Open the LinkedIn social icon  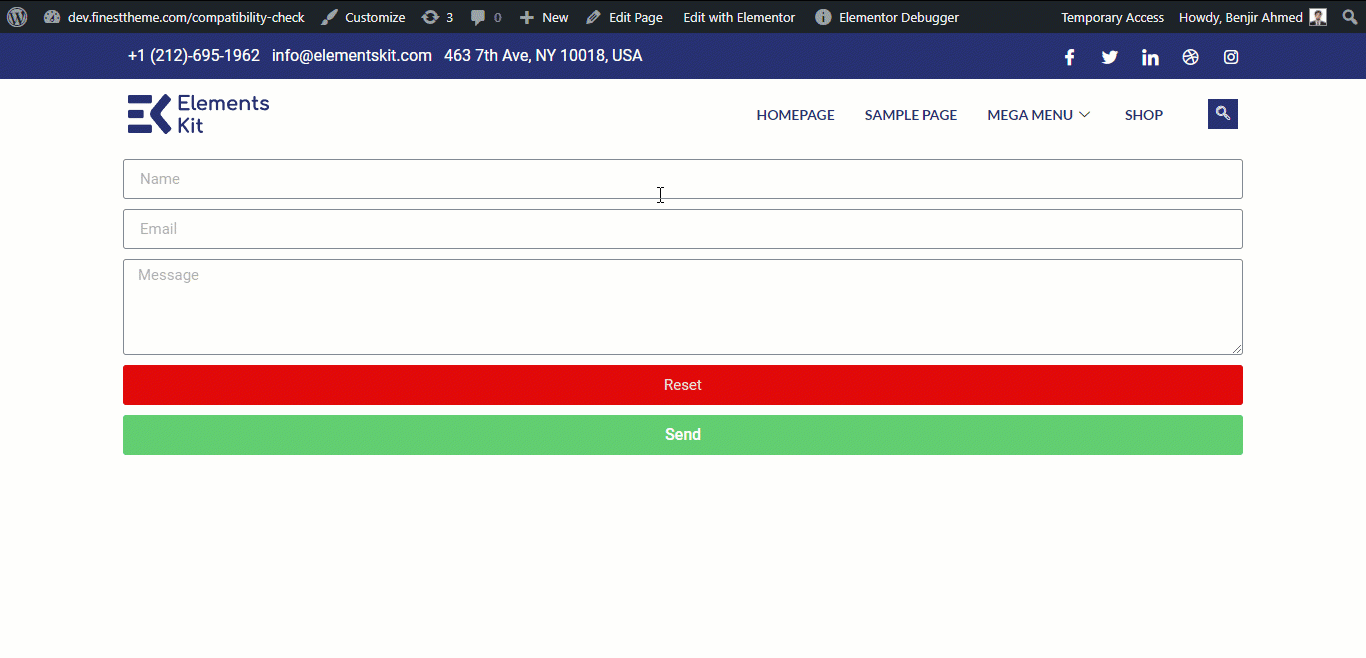1150,57
